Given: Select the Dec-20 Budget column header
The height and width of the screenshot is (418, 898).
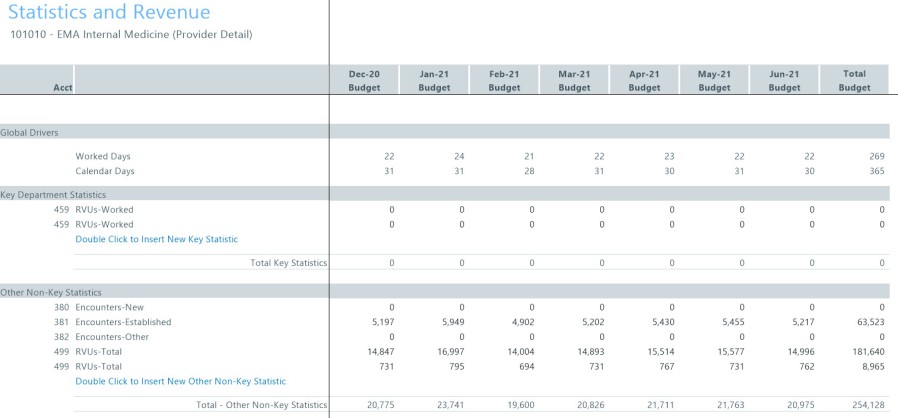Looking at the screenshot, I should (364, 81).
